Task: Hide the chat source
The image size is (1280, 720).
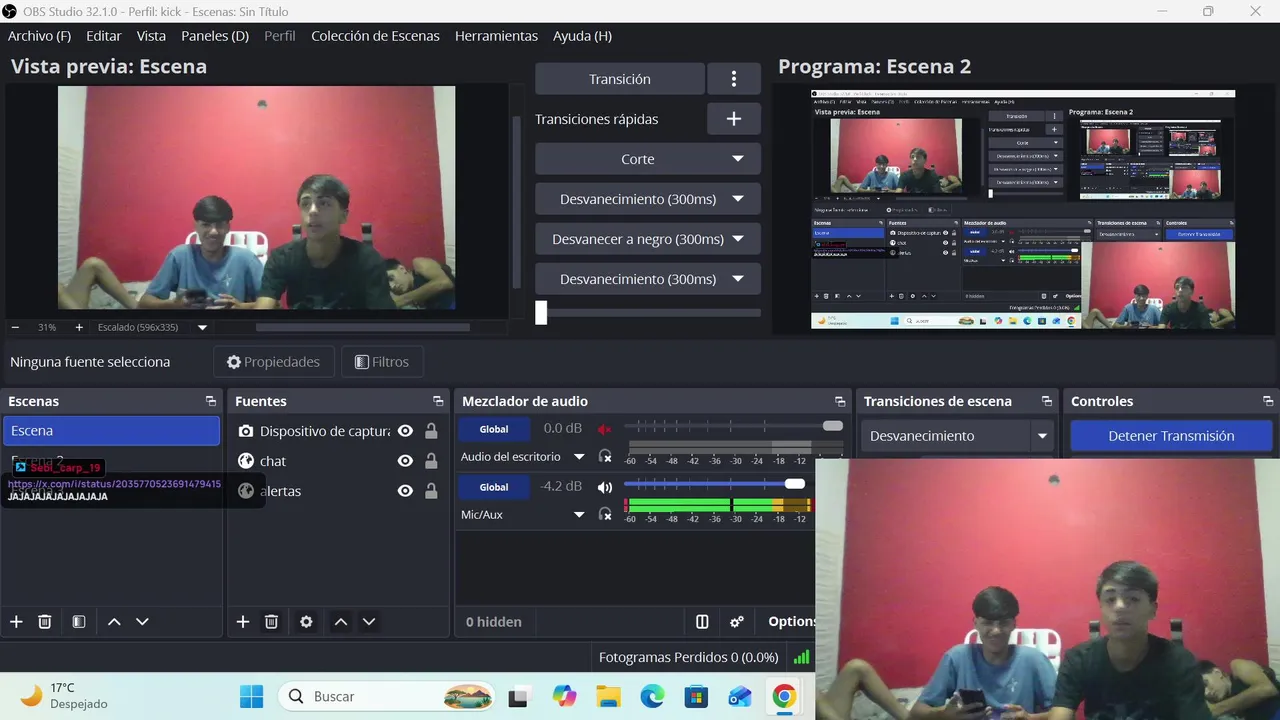Action: [x=405, y=461]
